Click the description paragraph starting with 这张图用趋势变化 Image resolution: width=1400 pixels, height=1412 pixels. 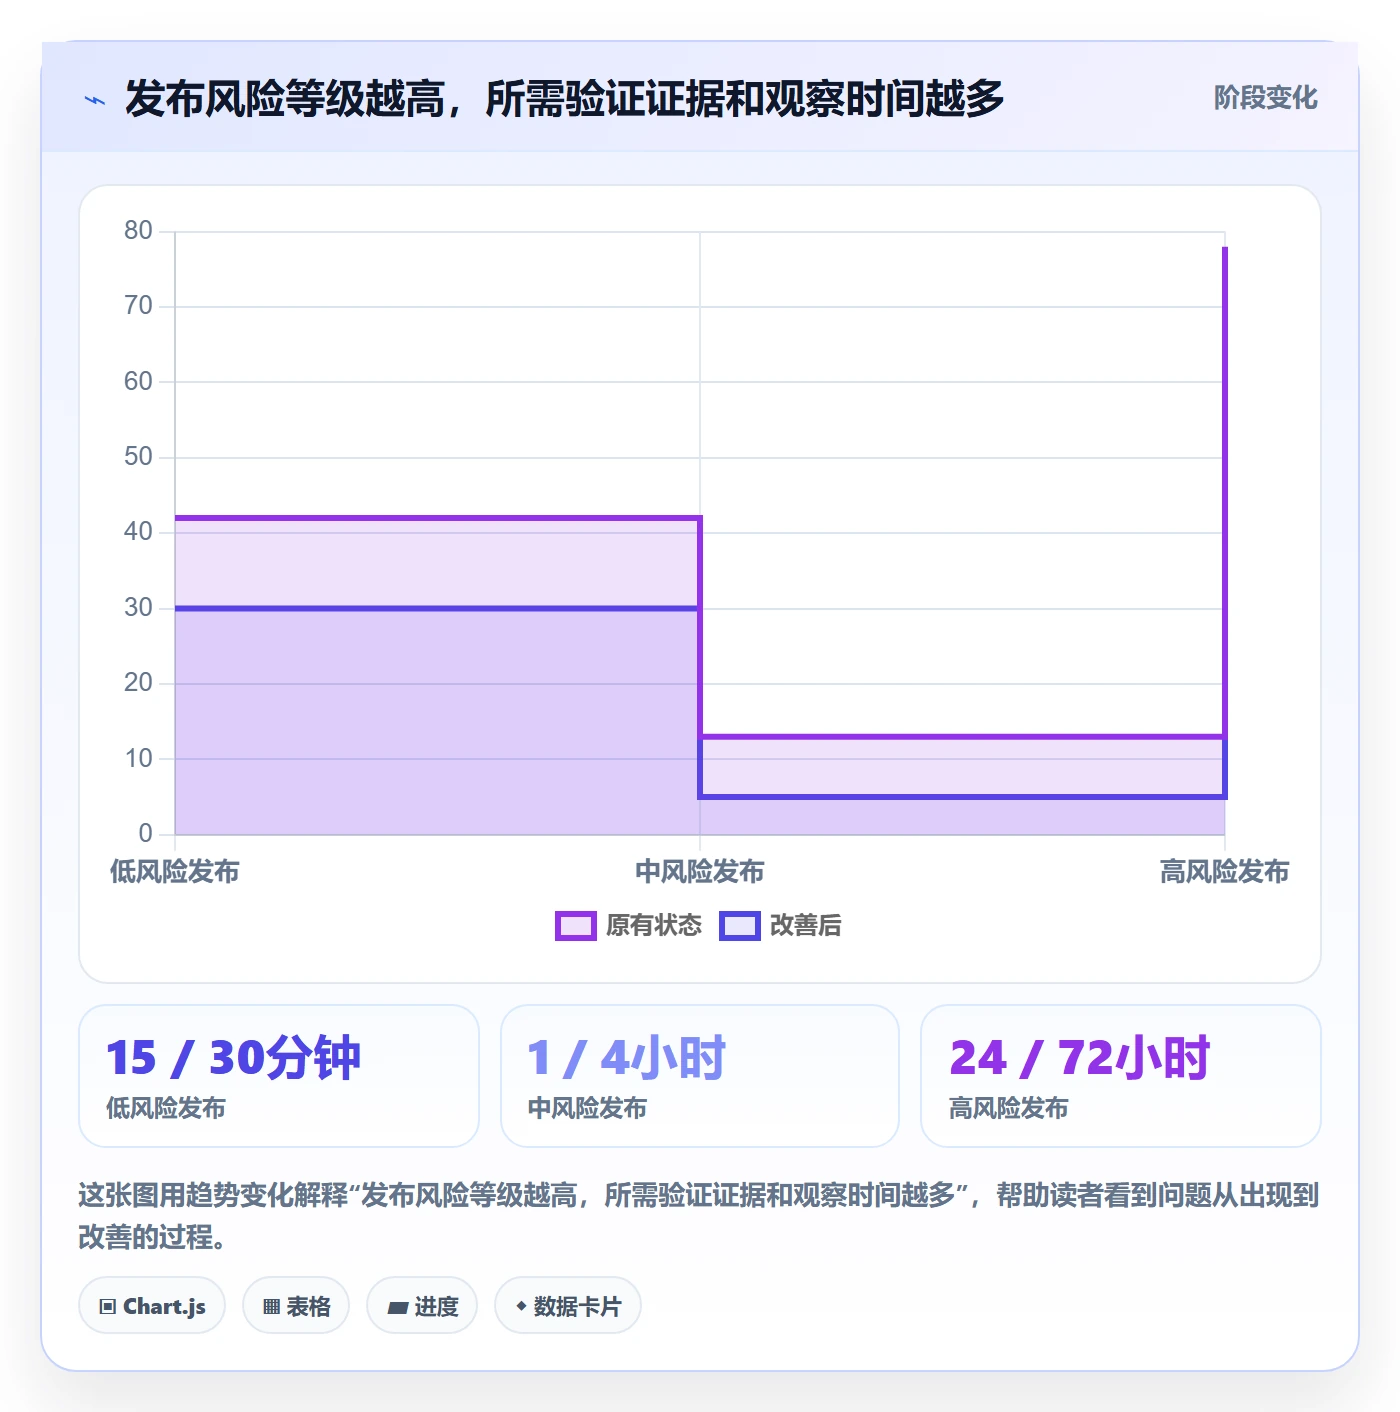click(699, 1216)
